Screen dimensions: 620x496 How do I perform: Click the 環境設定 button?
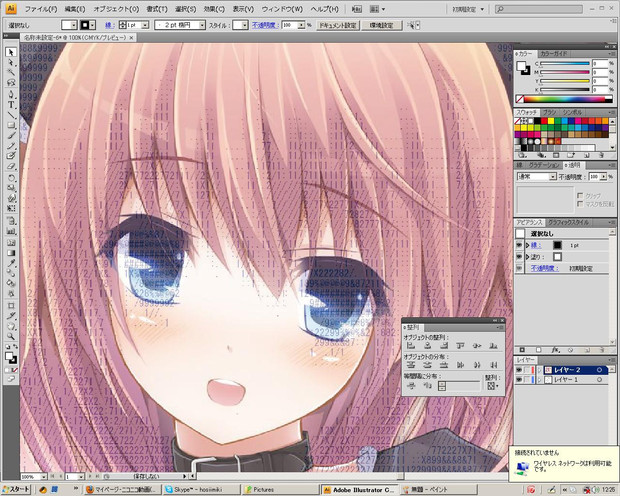pyautogui.click(x=381, y=25)
